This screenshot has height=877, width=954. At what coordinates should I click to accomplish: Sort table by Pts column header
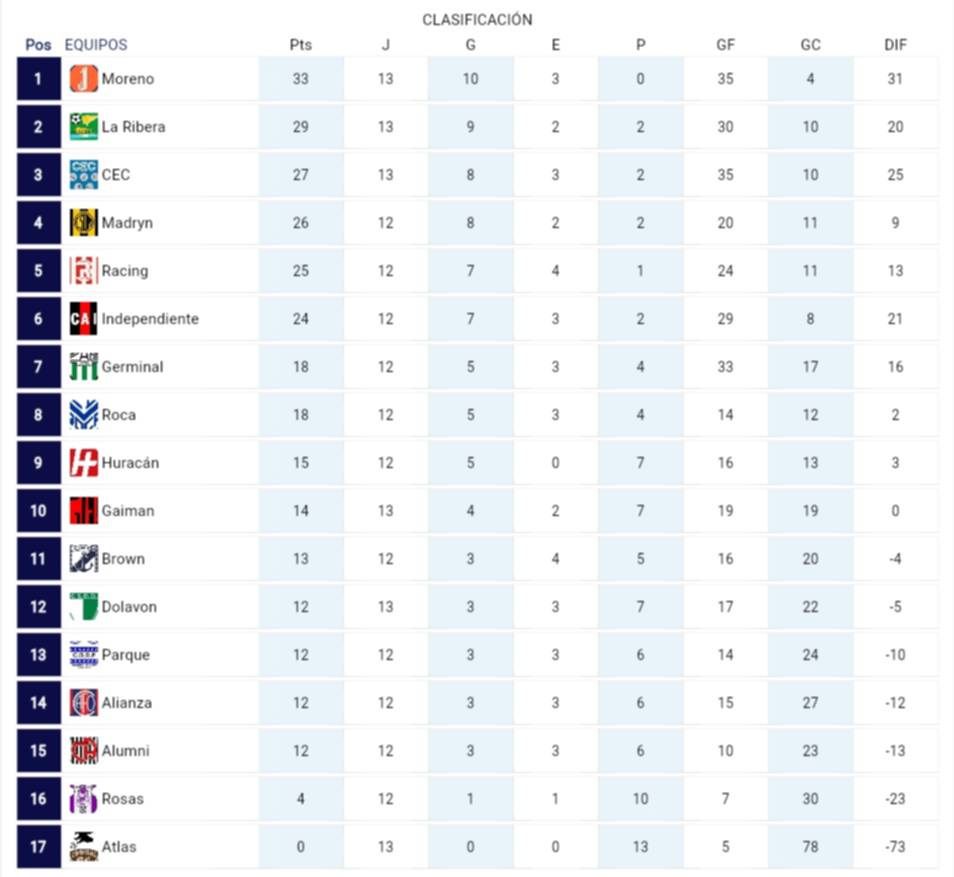(300, 45)
